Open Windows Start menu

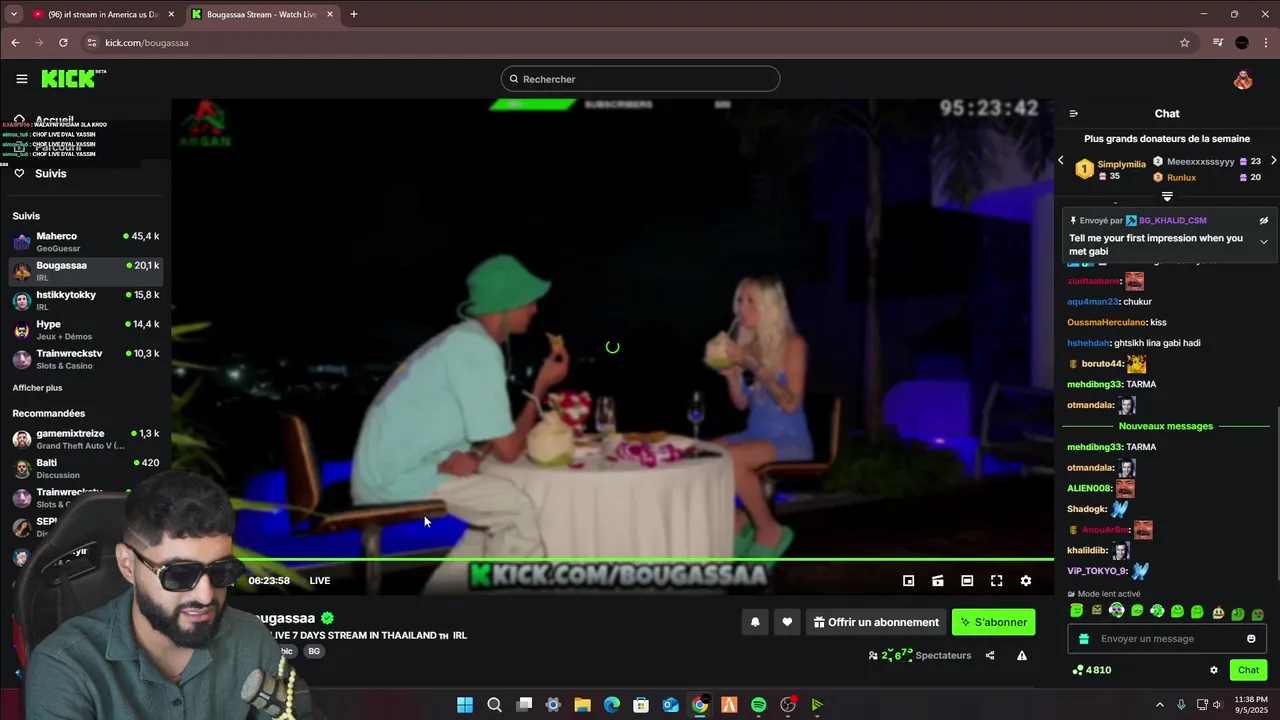tap(465, 705)
